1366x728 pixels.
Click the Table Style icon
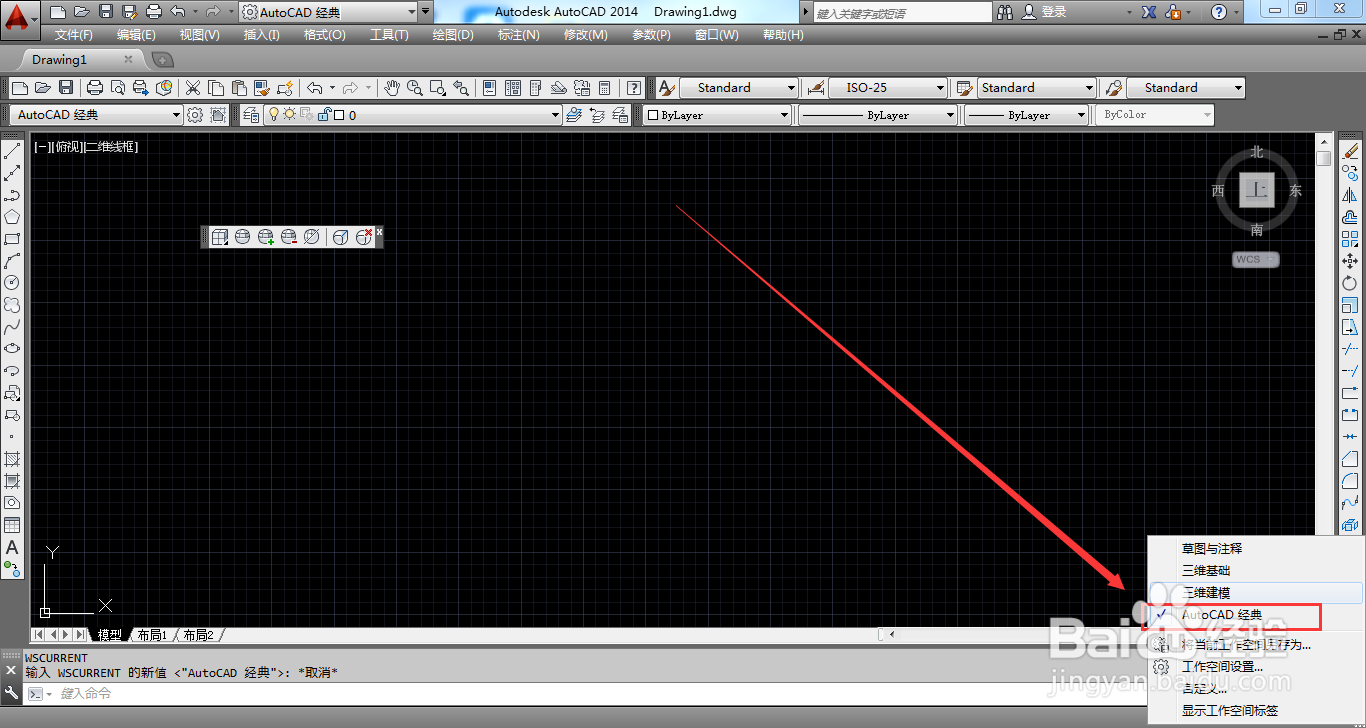point(964,88)
